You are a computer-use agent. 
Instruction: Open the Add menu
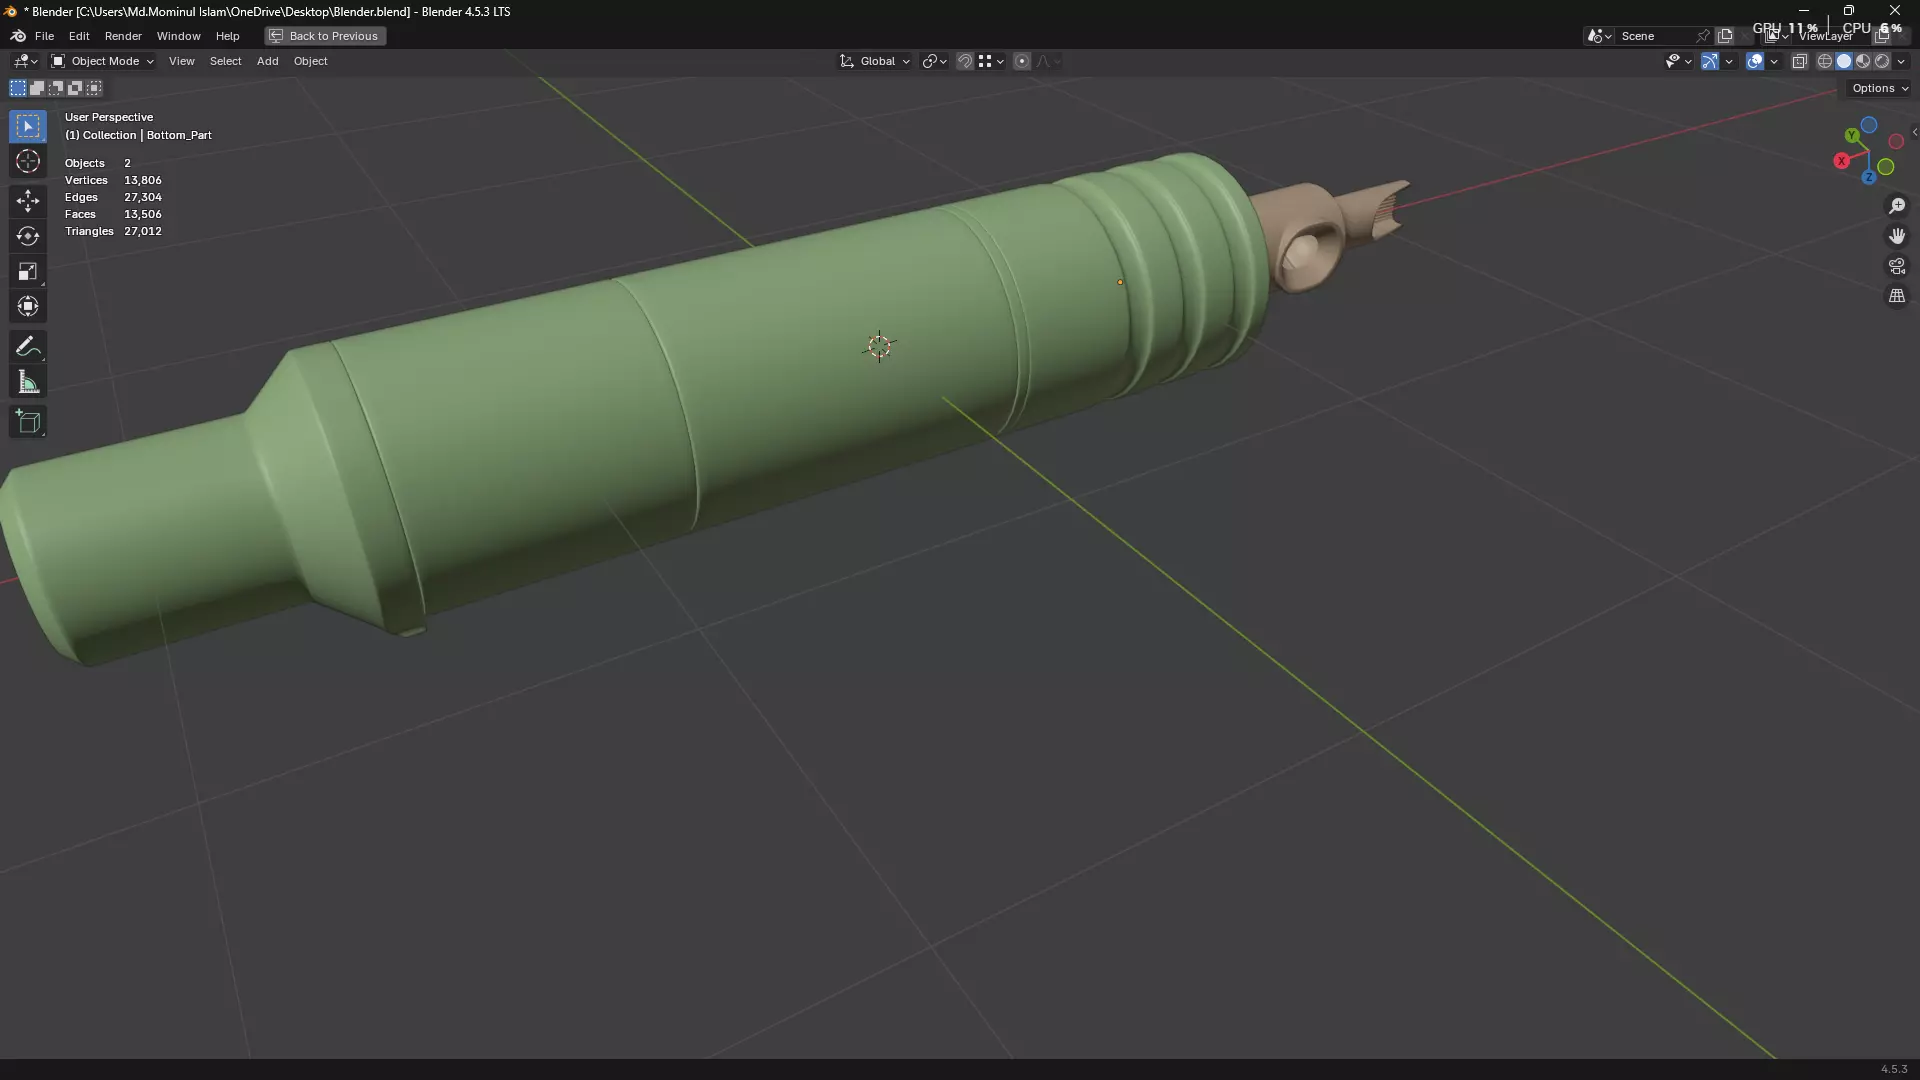pyautogui.click(x=267, y=61)
